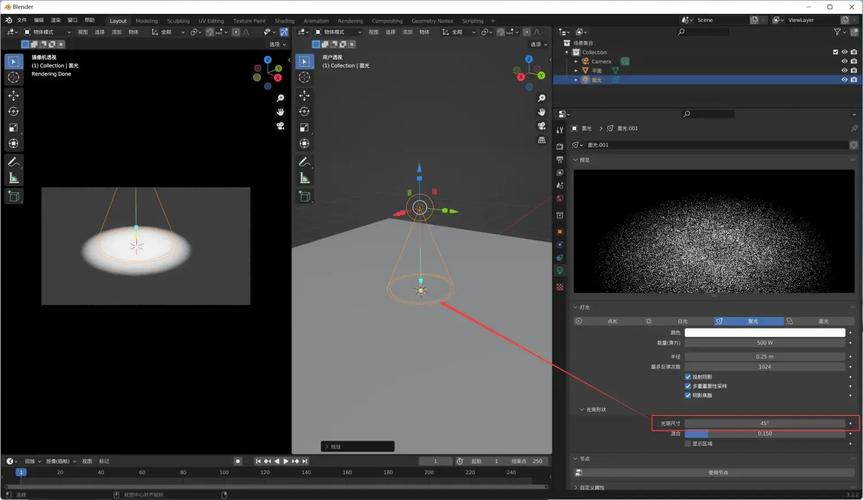Toggle the cast shadow checkbox (投射阴影)
The width and height of the screenshot is (863, 500).
[688, 377]
